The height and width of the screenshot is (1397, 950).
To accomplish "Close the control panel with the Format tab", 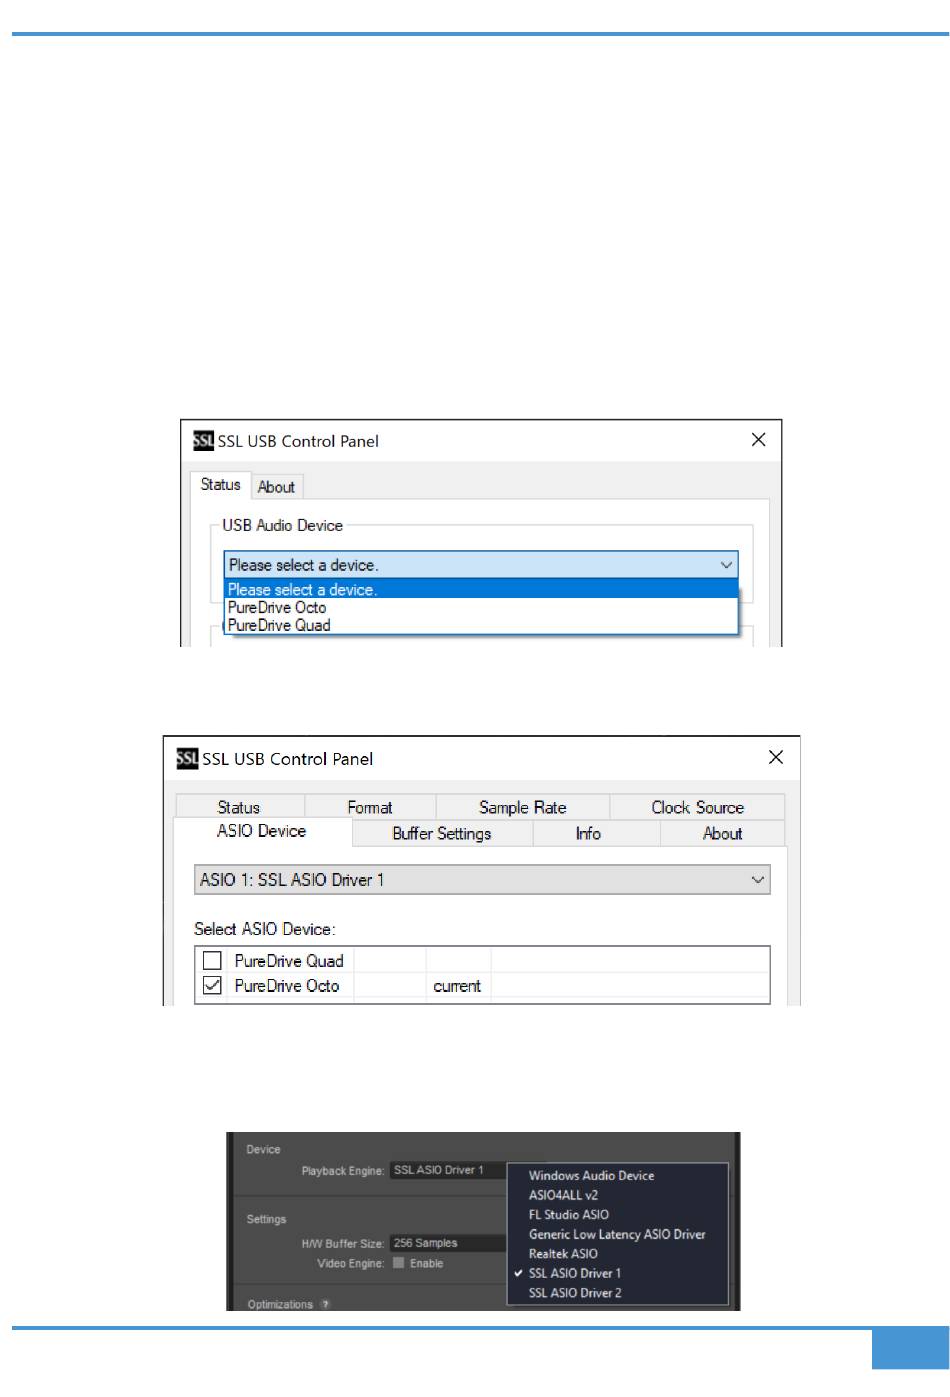I will (776, 758).
